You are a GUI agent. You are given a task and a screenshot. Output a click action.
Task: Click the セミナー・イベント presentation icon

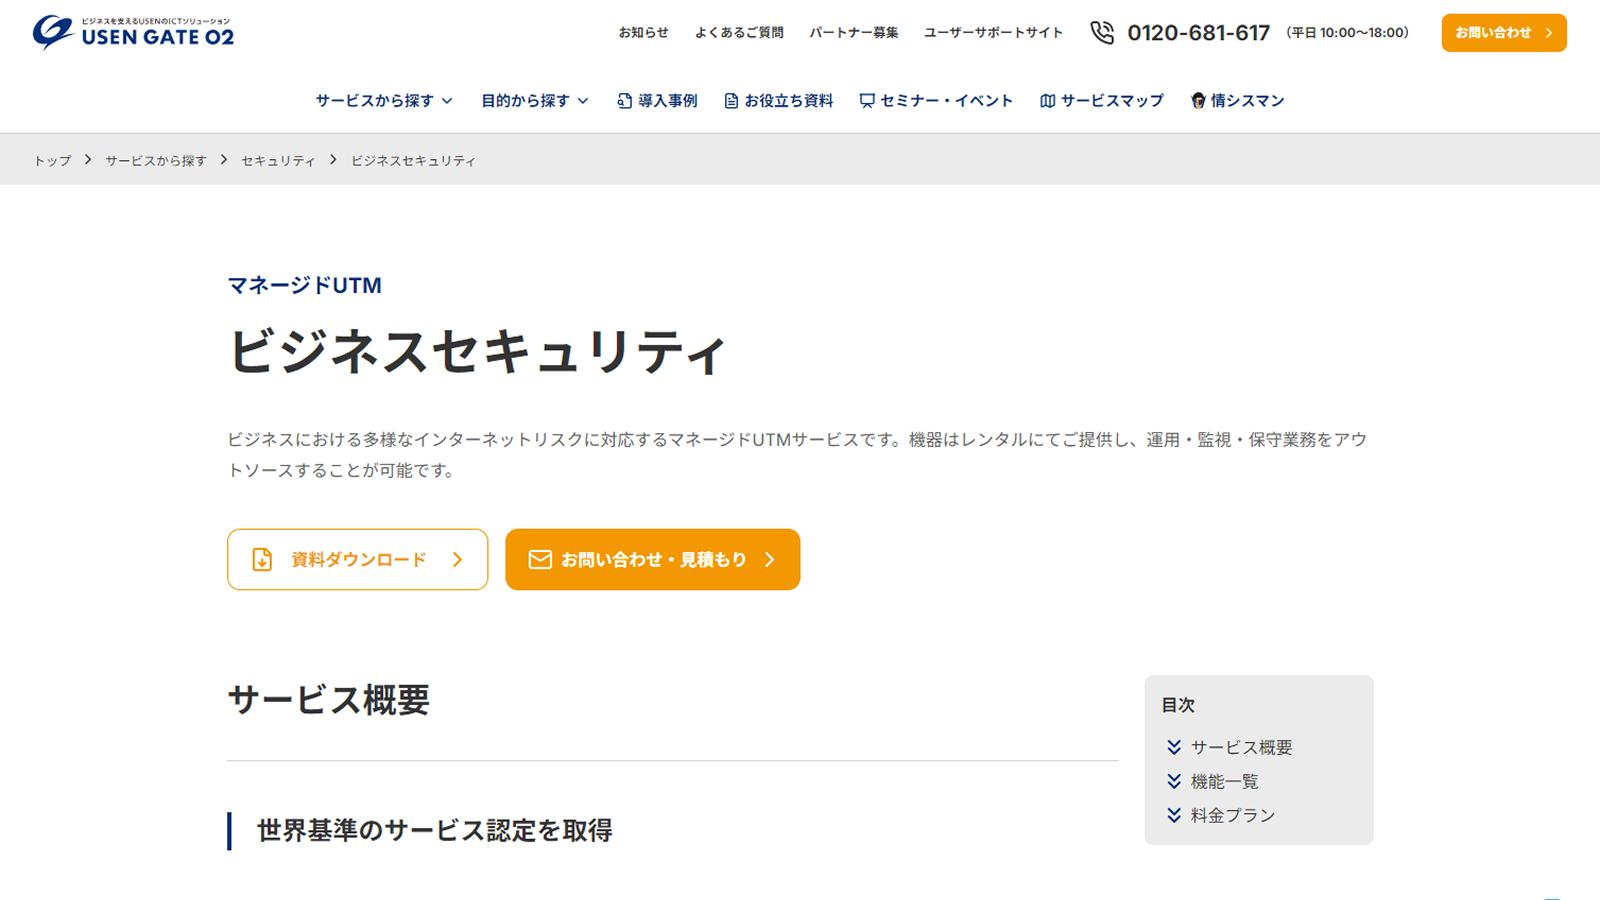pyautogui.click(x=867, y=101)
